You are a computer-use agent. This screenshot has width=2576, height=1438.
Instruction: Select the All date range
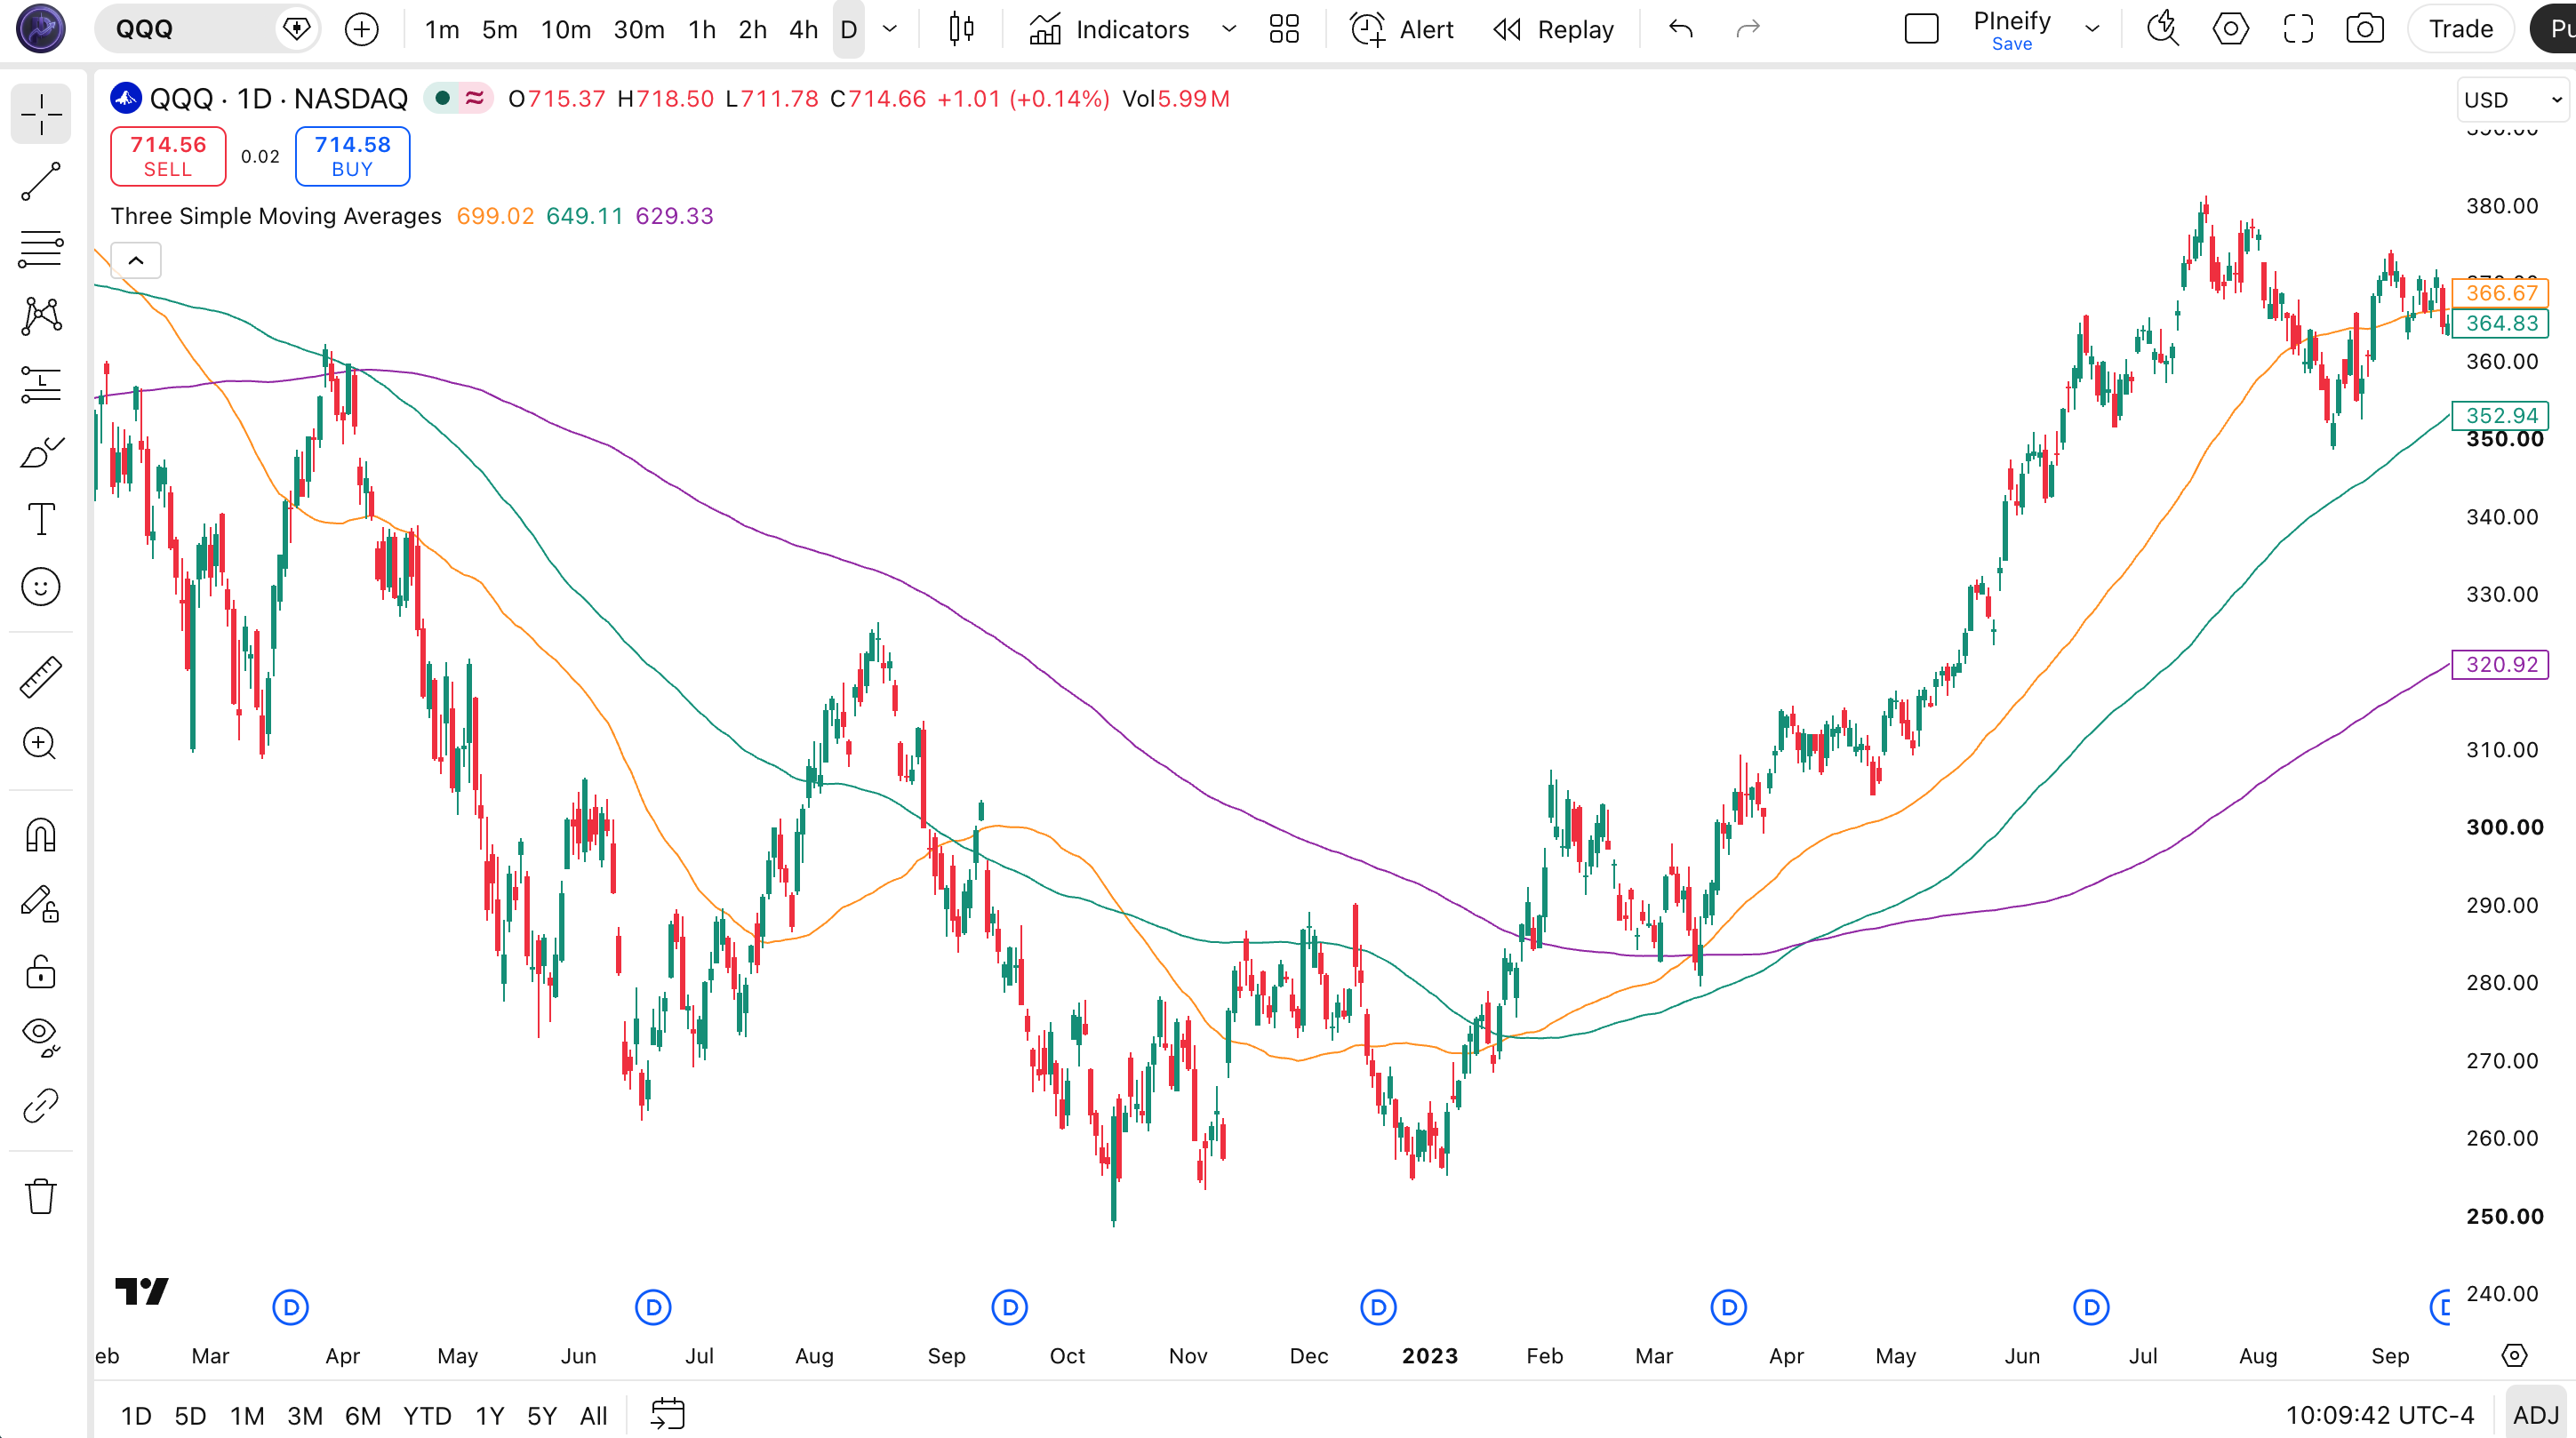(593, 1416)
